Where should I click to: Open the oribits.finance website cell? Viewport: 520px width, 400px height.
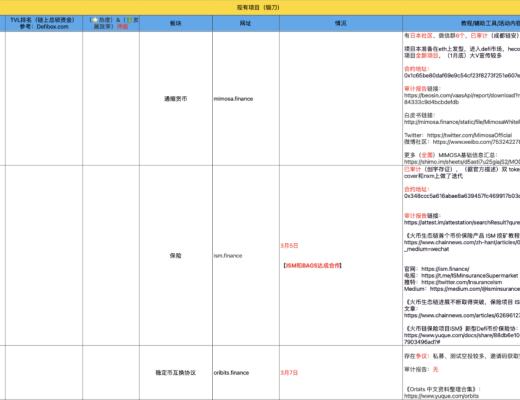point(246,373)
